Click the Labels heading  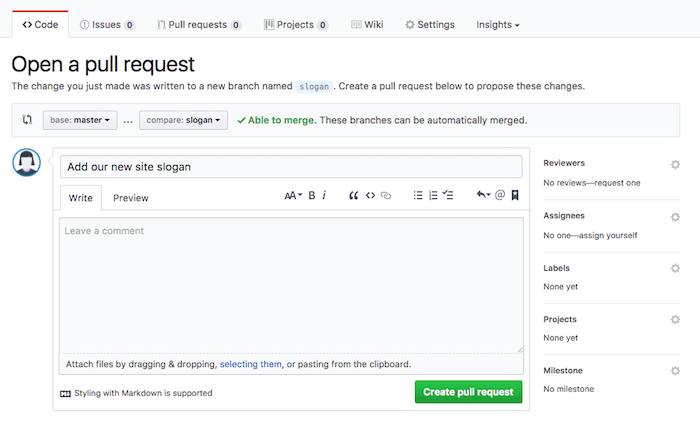[x=556, y=268]
